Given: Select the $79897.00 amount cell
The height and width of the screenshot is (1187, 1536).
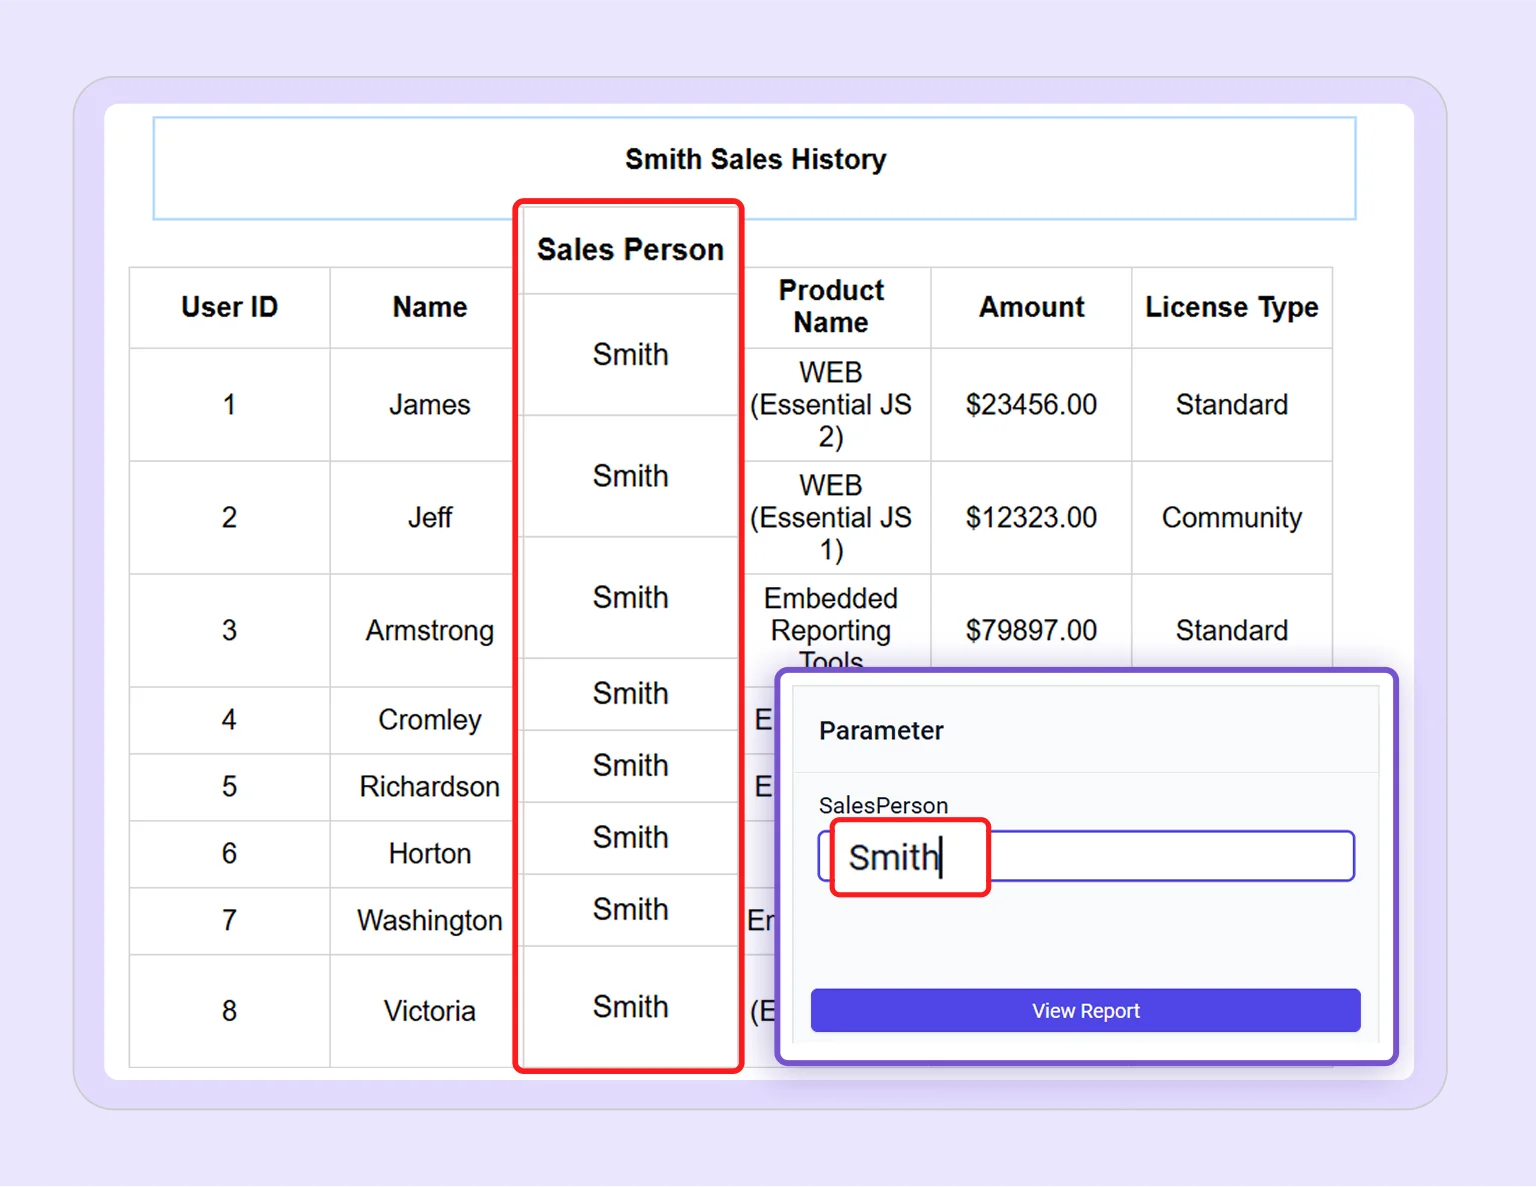Looking at the screenshot, I should [x=1030, y=630].
